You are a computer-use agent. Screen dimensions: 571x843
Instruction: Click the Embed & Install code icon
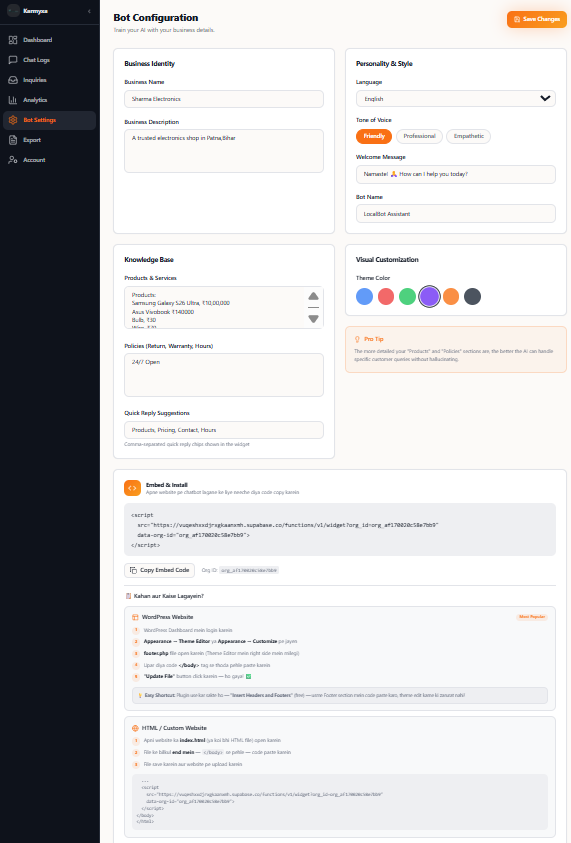point(132,488)
